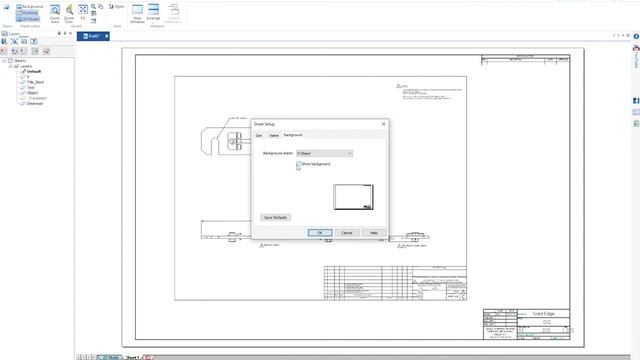
Task: Click the Zoom Area tool
Action: point(55,13)
